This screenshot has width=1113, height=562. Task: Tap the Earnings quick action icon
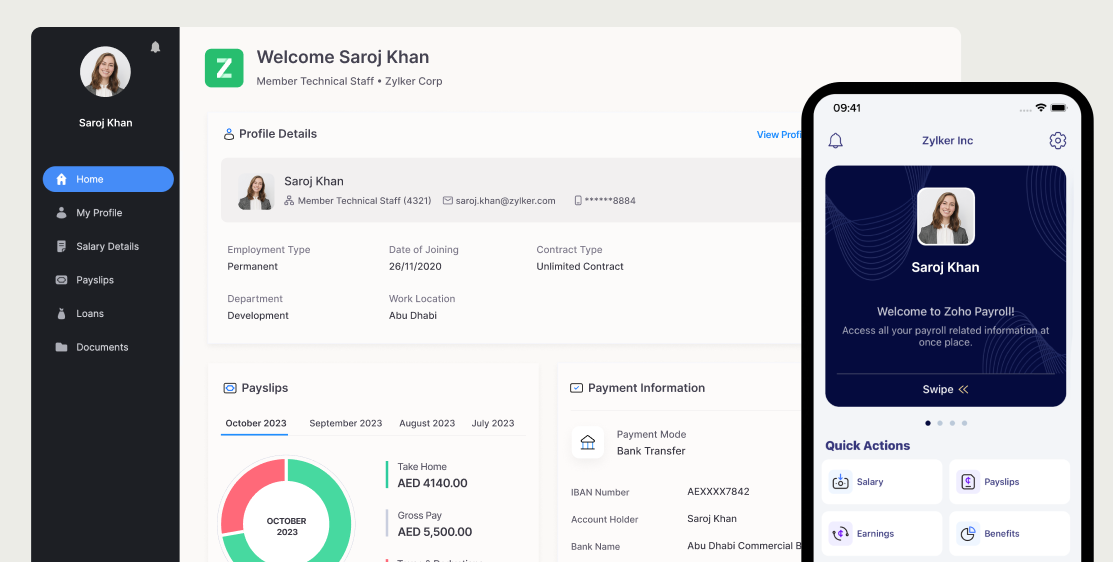click(840, 534)
